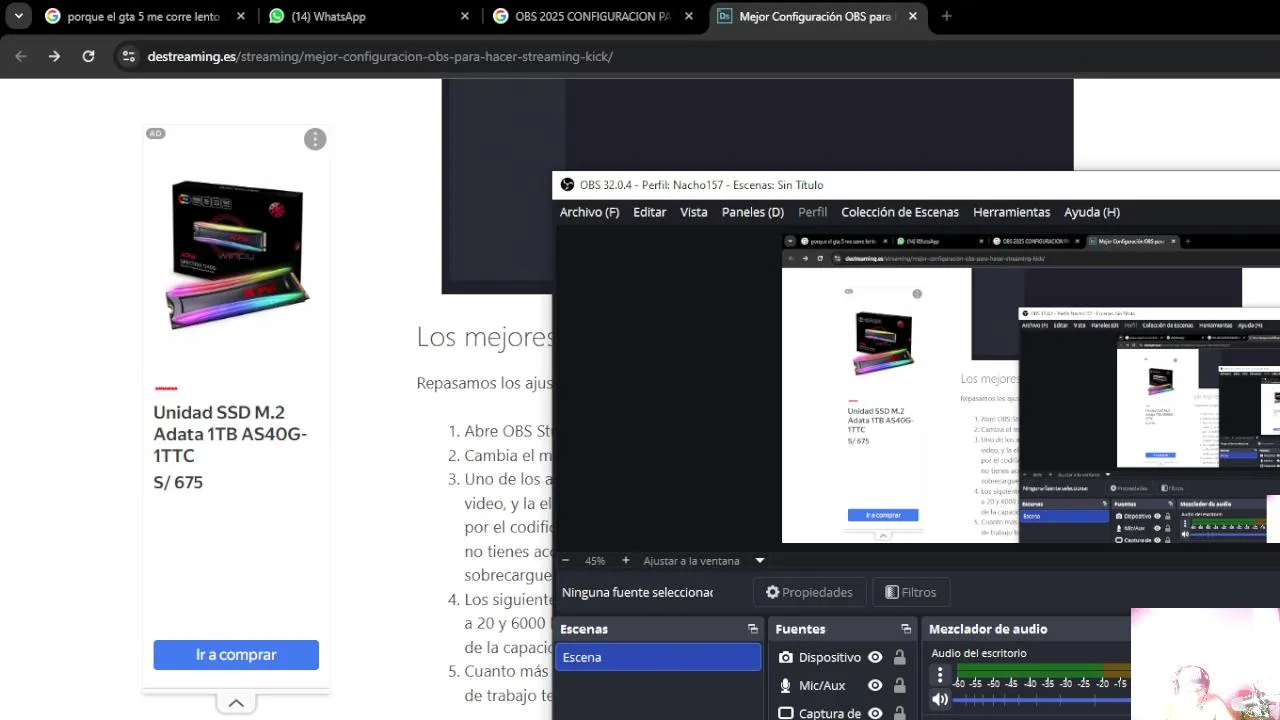Toggle visibility of 'Captura de' source
Screen dimensions: 1280x720
(875, 713)
